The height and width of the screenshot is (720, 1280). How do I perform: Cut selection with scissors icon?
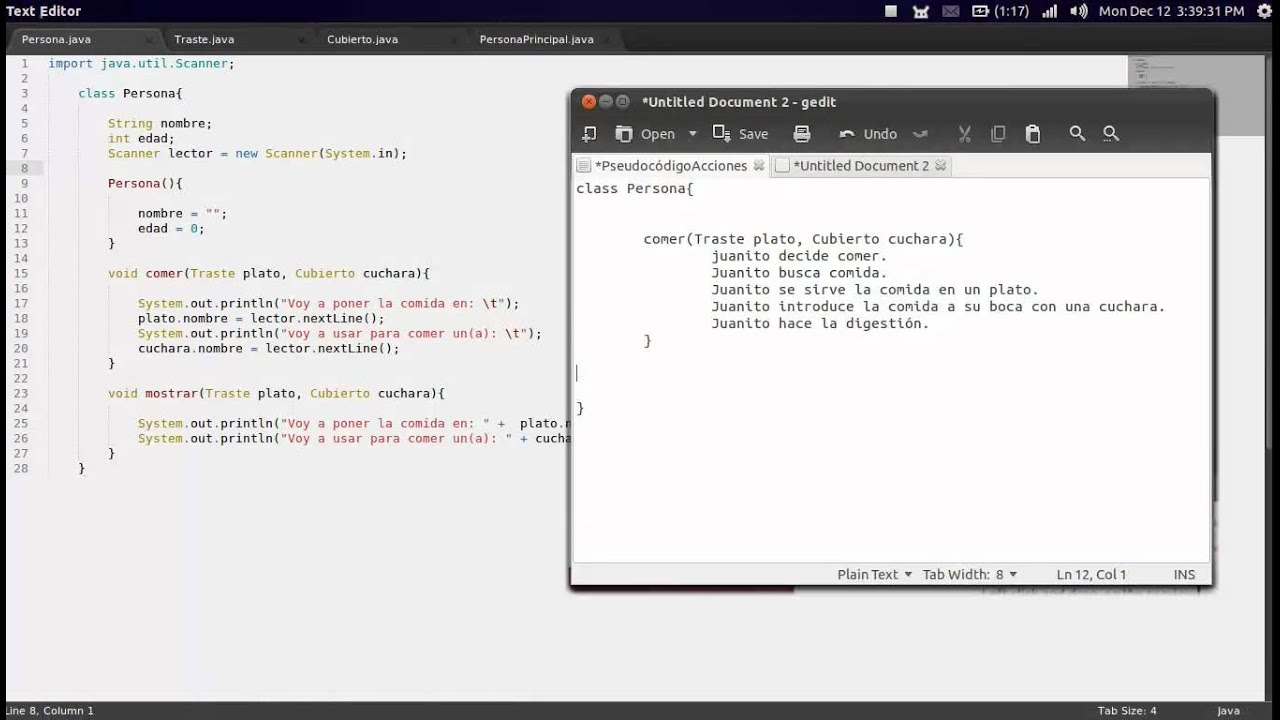coord(965,134)
